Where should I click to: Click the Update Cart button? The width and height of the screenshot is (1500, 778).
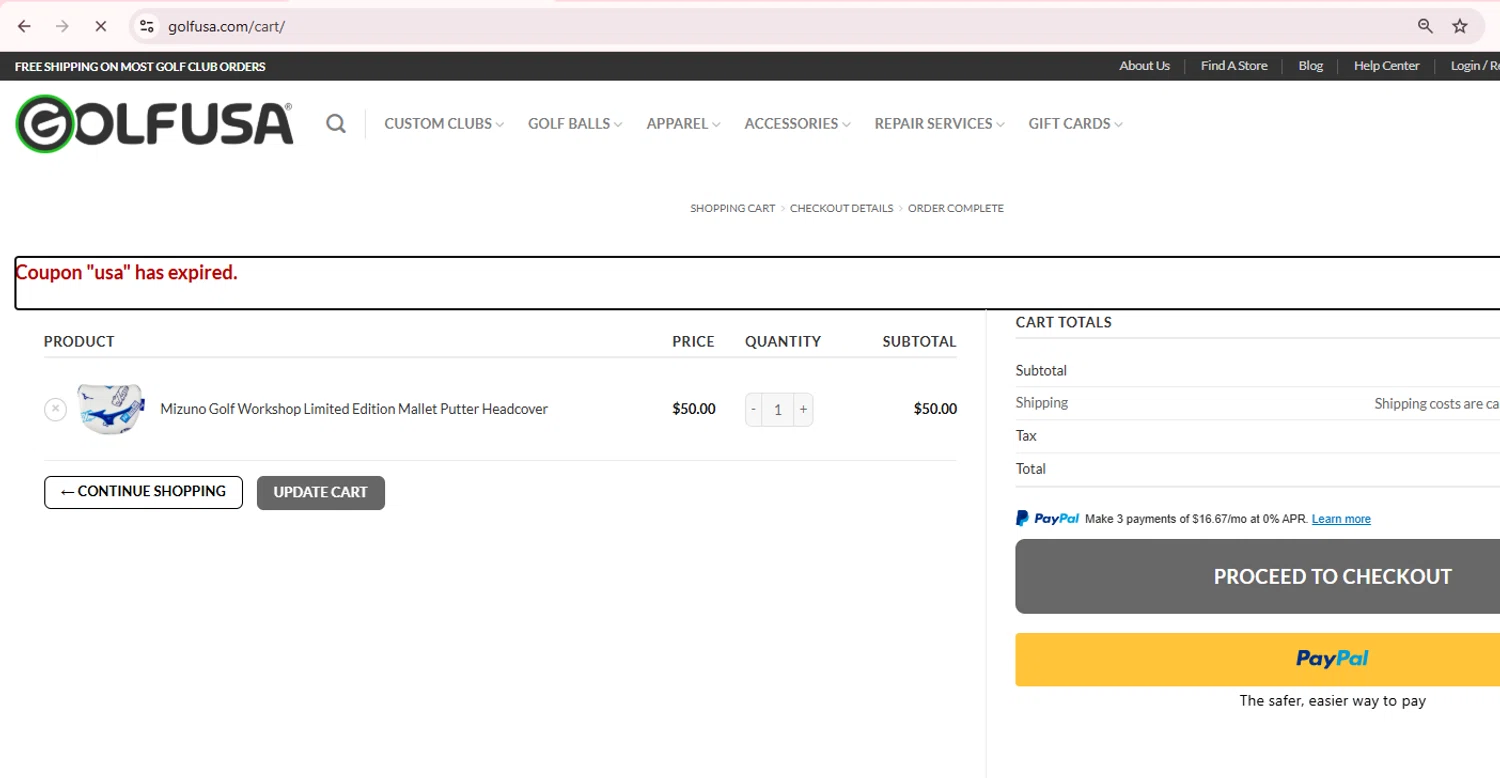pyautogui.click(x=320, y=492)
